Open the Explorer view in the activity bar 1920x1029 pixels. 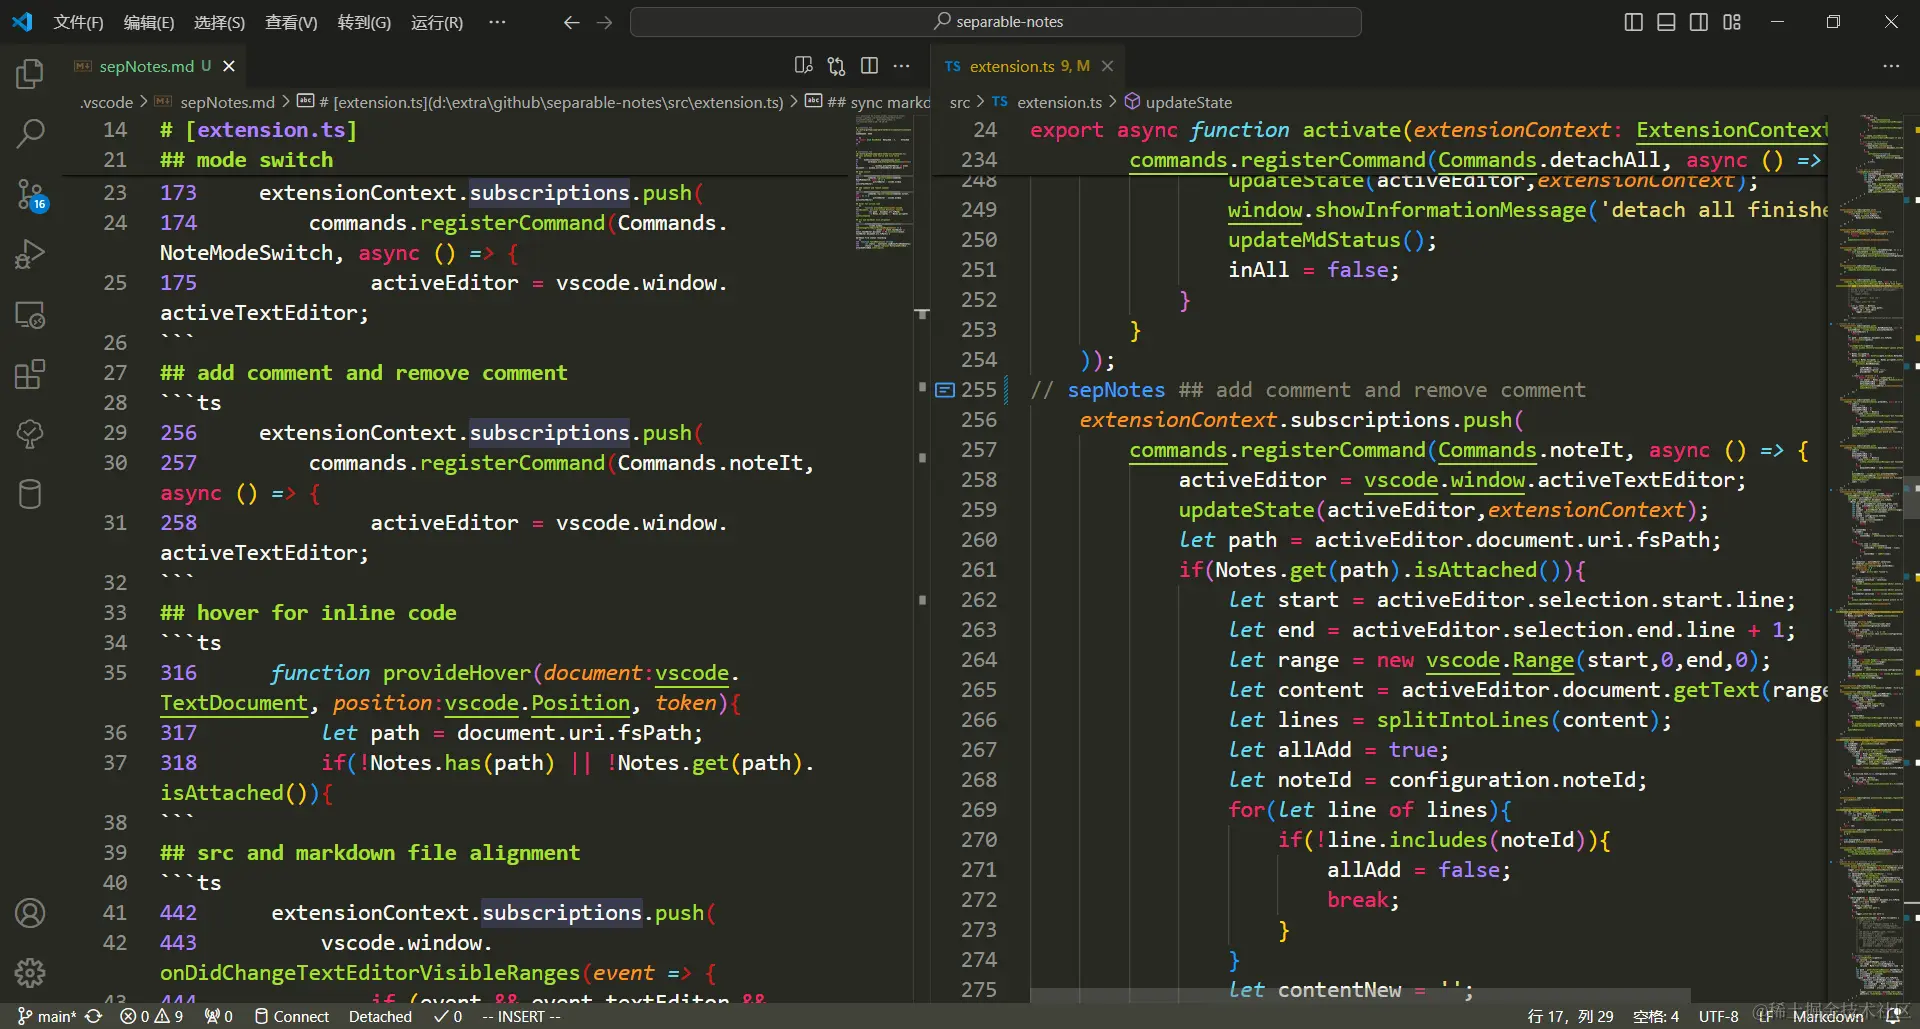point(30,74)
